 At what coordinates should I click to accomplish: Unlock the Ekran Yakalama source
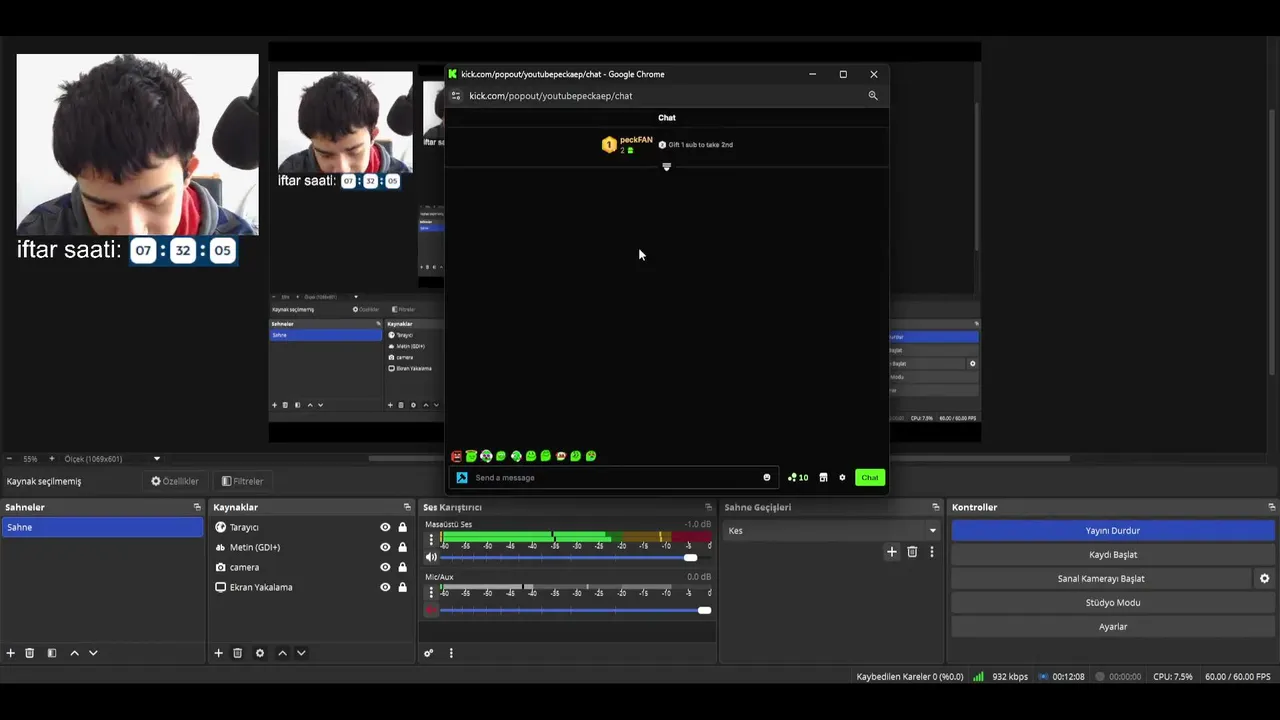(x=402, y=587)
